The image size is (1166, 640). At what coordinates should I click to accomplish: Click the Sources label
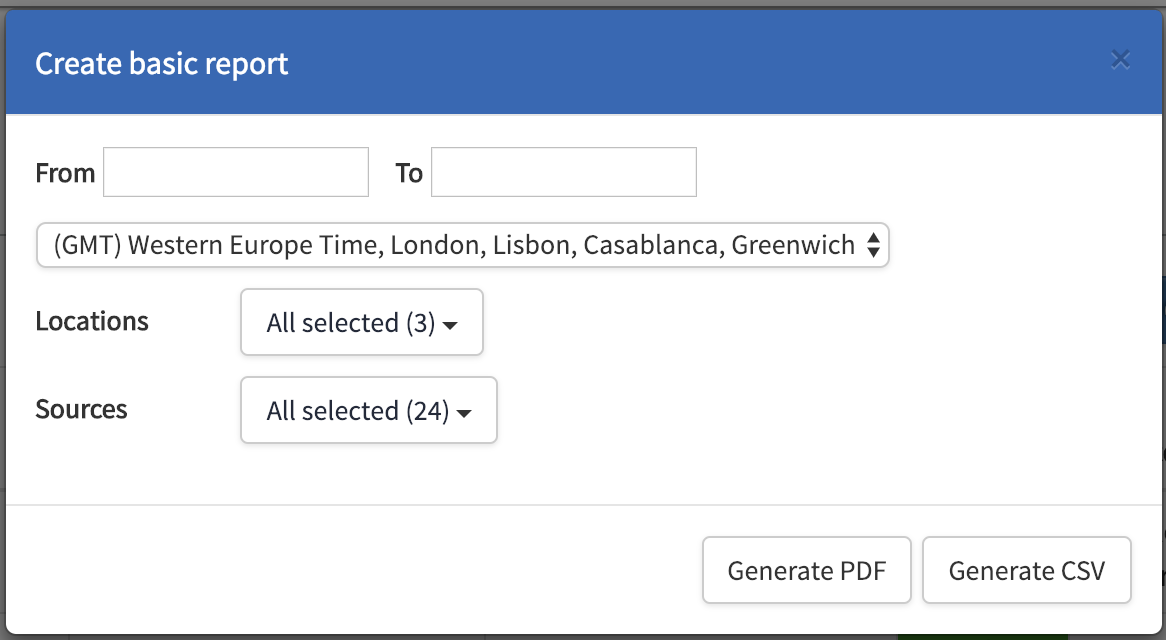click(81, 410)
